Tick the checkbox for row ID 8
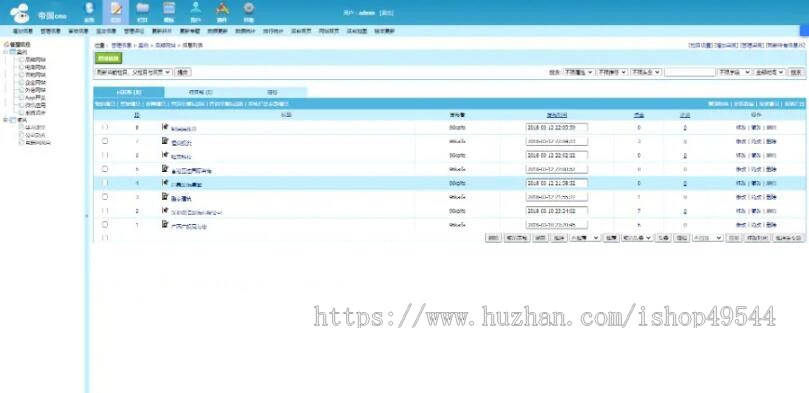The image size is (809, 393). tap(105, 127)
